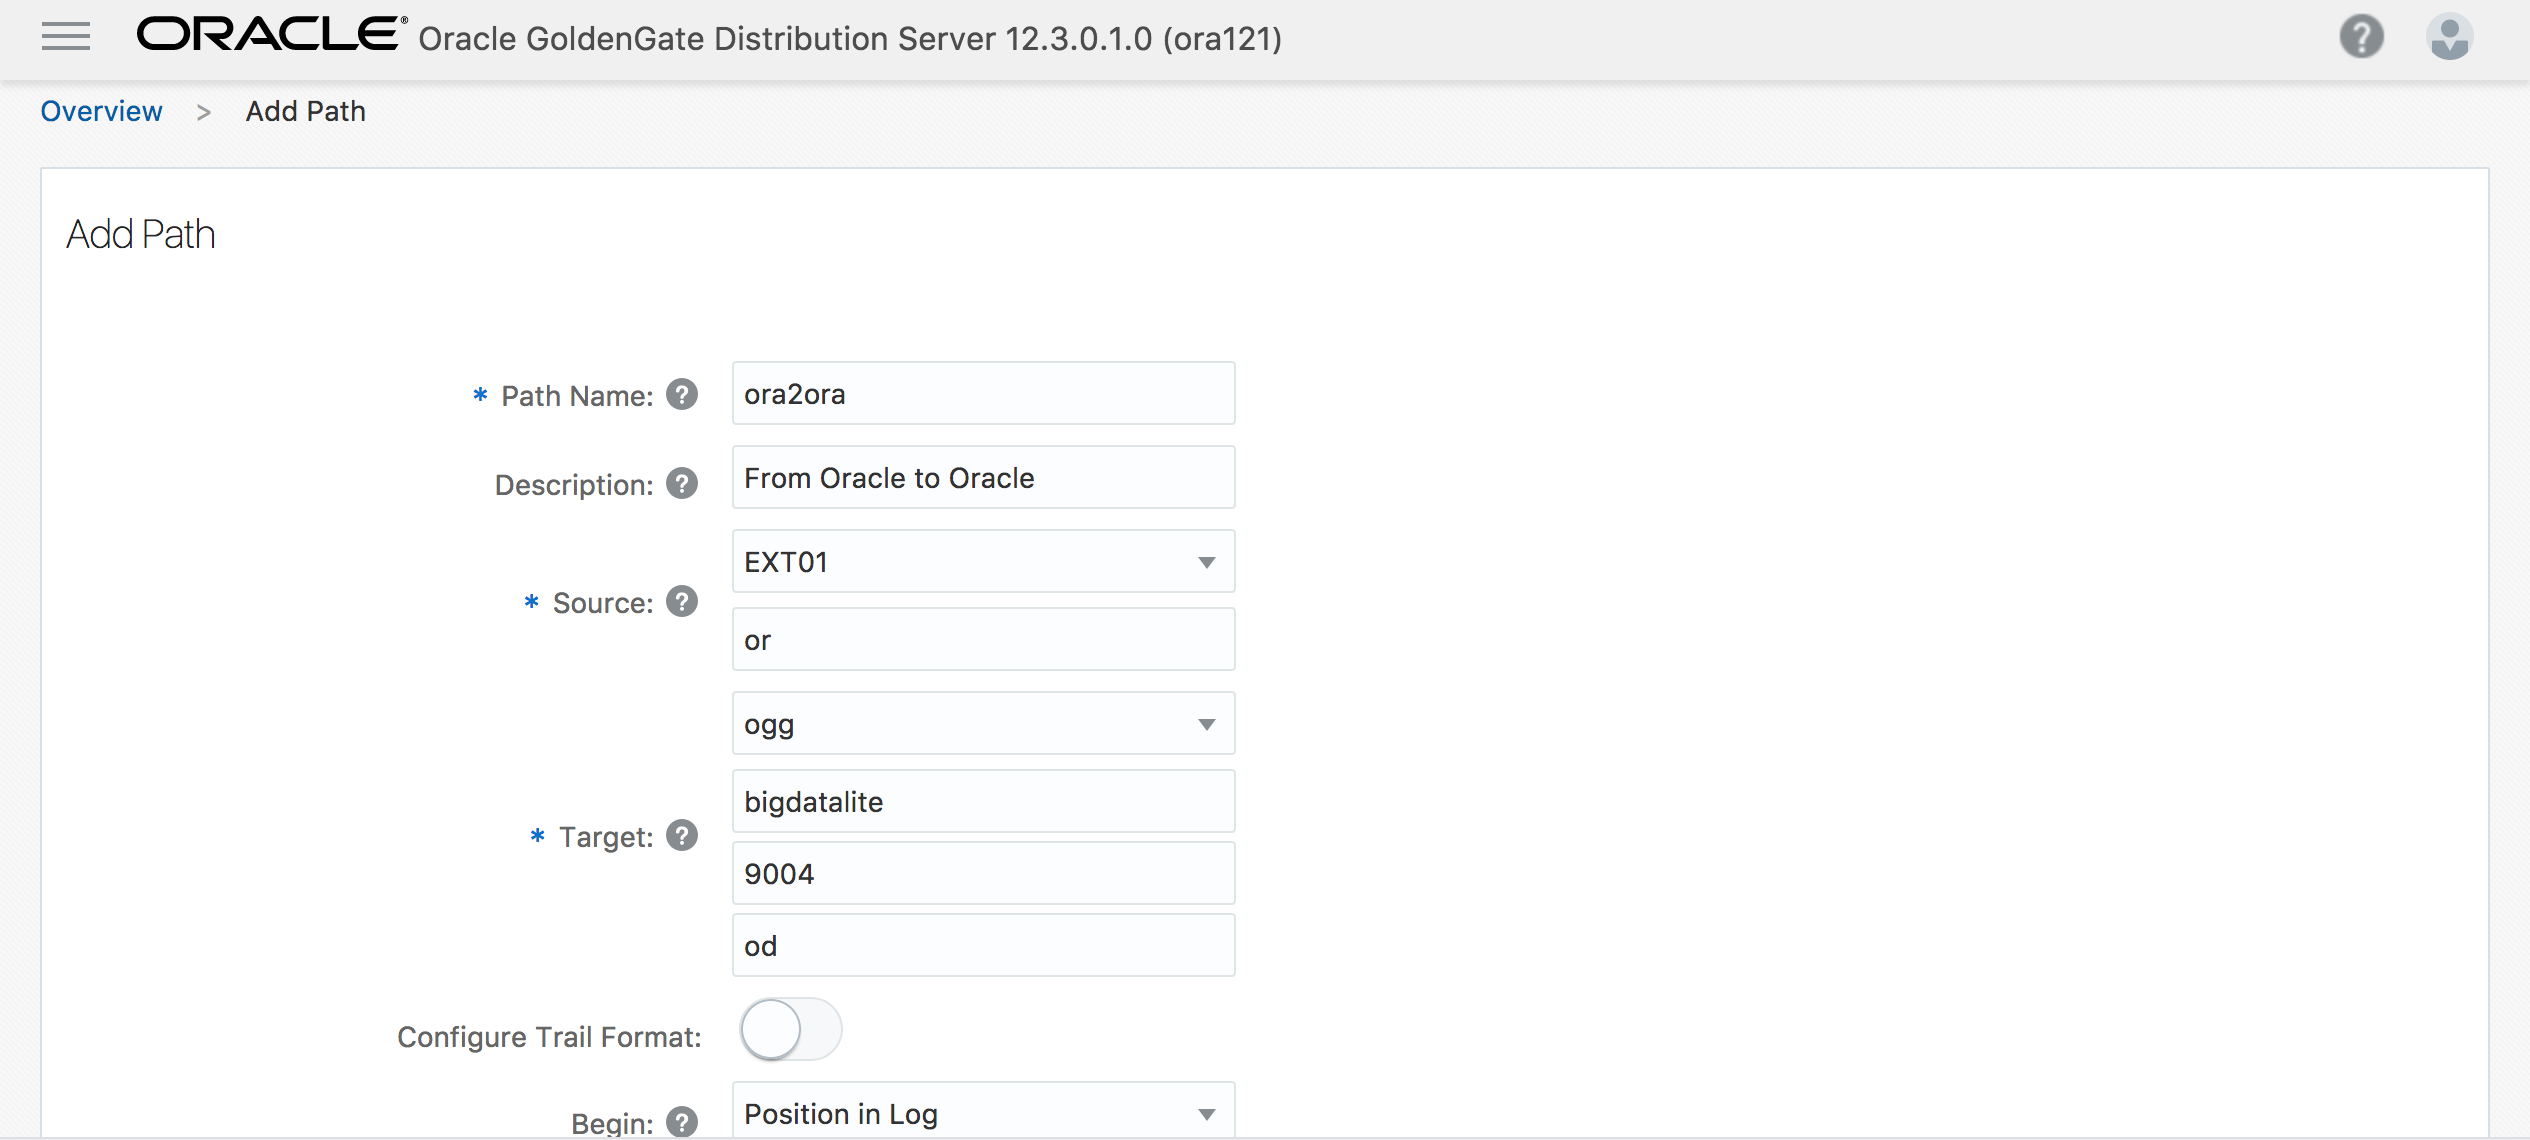Viewport: 2530px width, 1140px height.
Task: Open the hamburger navigation menu
Action: coord(65,36)
